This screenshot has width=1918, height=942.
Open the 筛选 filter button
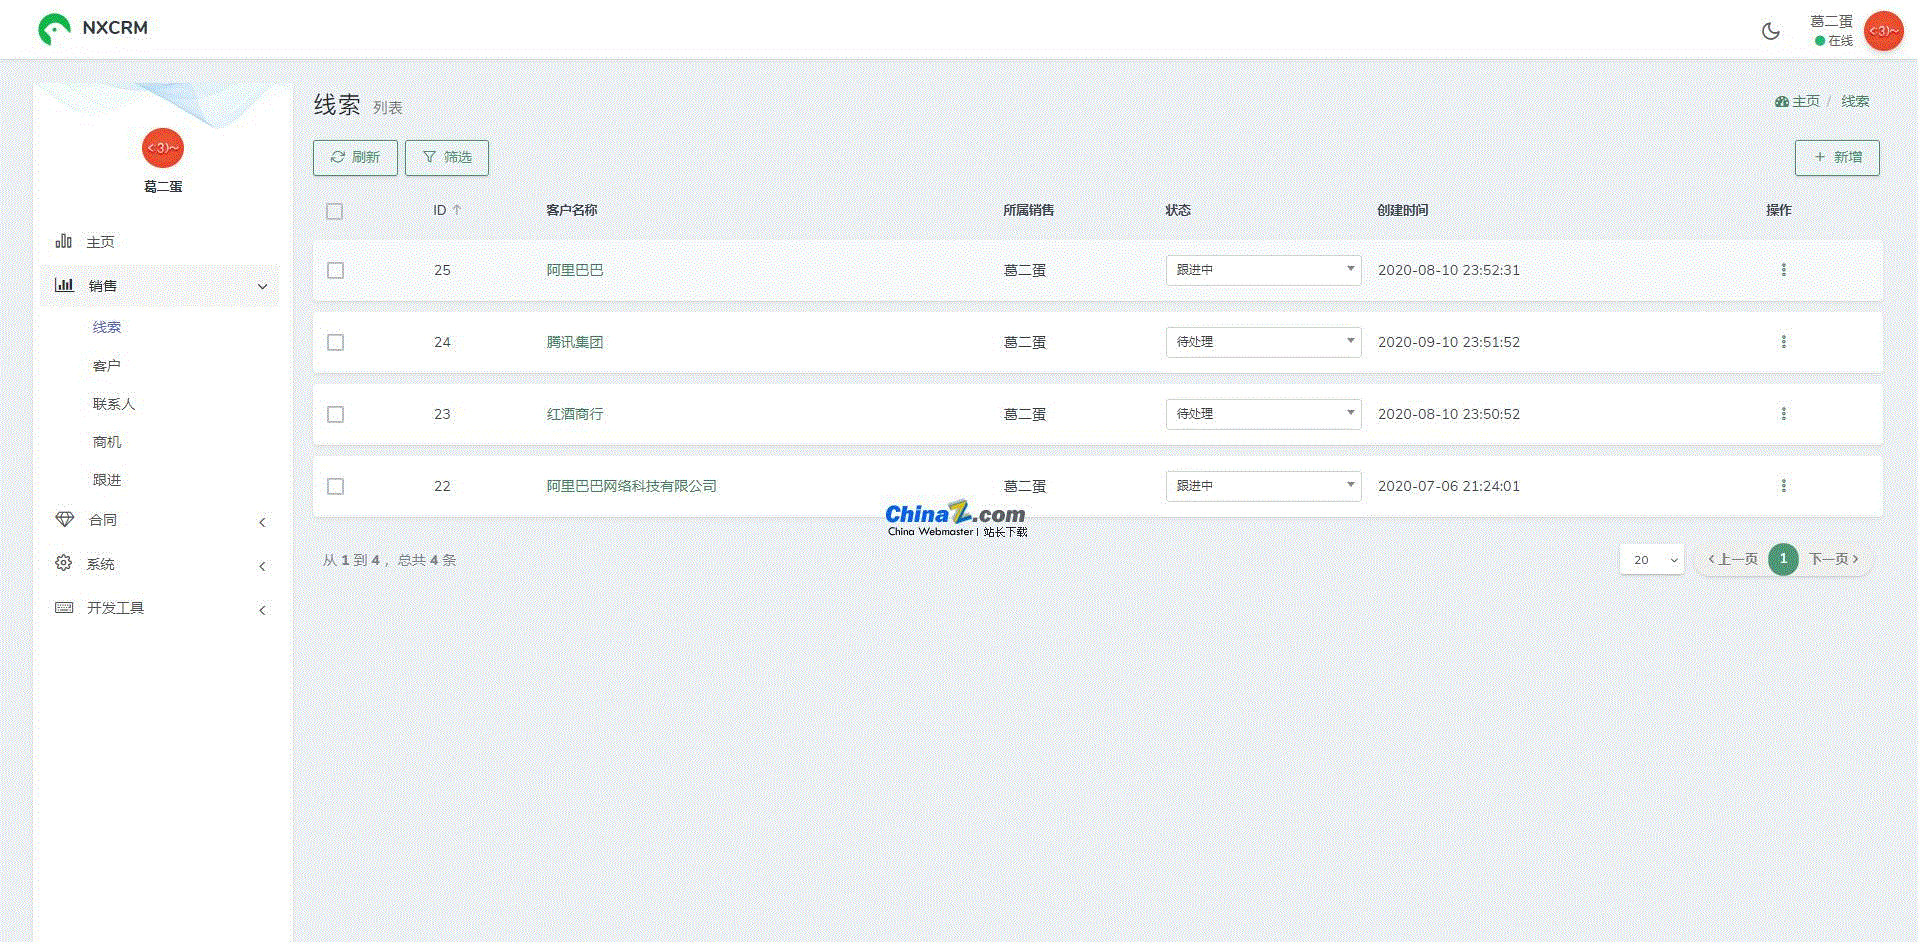[x=446, y=158]
